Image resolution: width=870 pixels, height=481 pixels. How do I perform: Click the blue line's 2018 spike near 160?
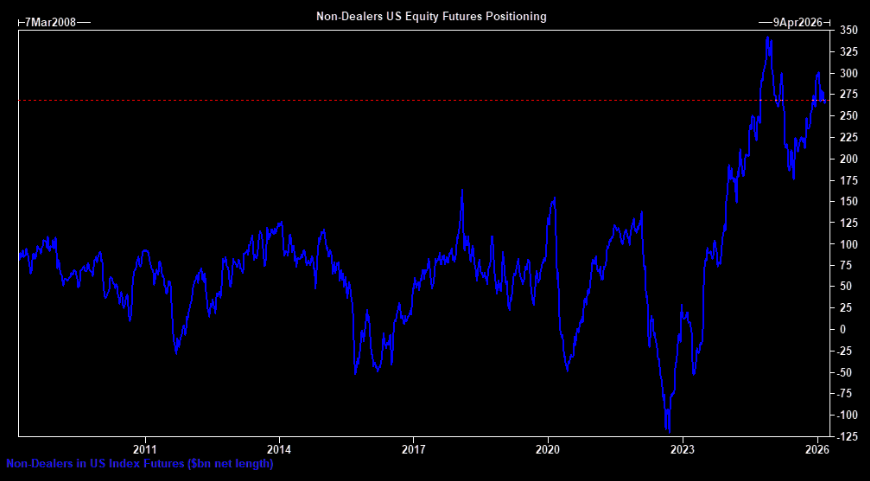point(462,191)
